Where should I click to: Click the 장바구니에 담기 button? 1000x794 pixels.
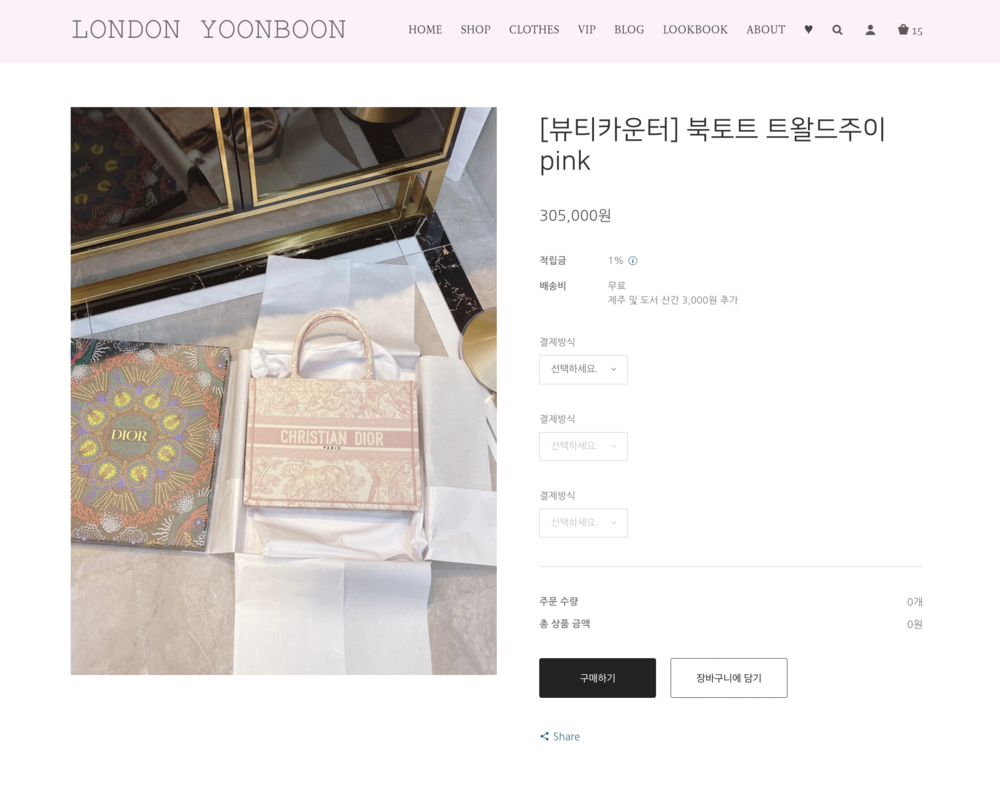728,678
